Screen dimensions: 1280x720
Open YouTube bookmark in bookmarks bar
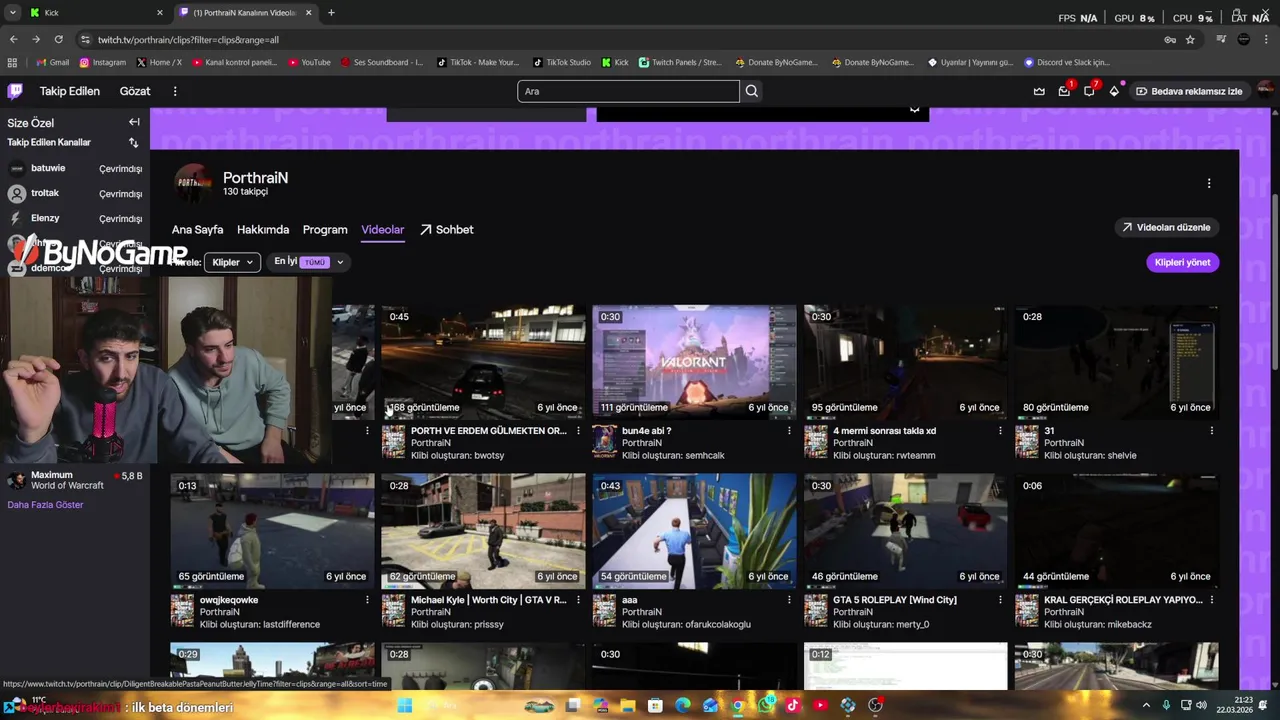309,62
